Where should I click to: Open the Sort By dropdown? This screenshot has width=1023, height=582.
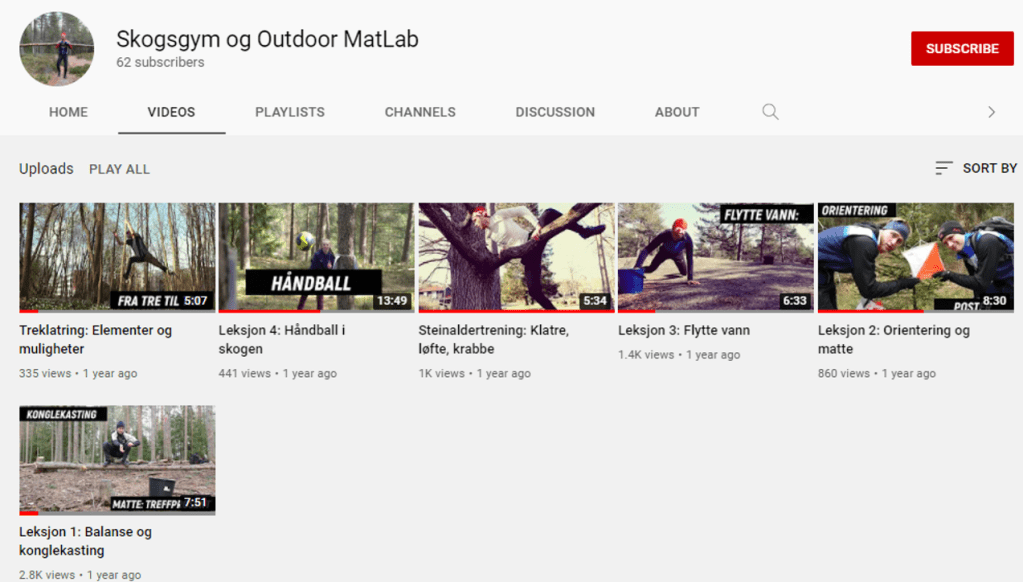coord(976,168)
